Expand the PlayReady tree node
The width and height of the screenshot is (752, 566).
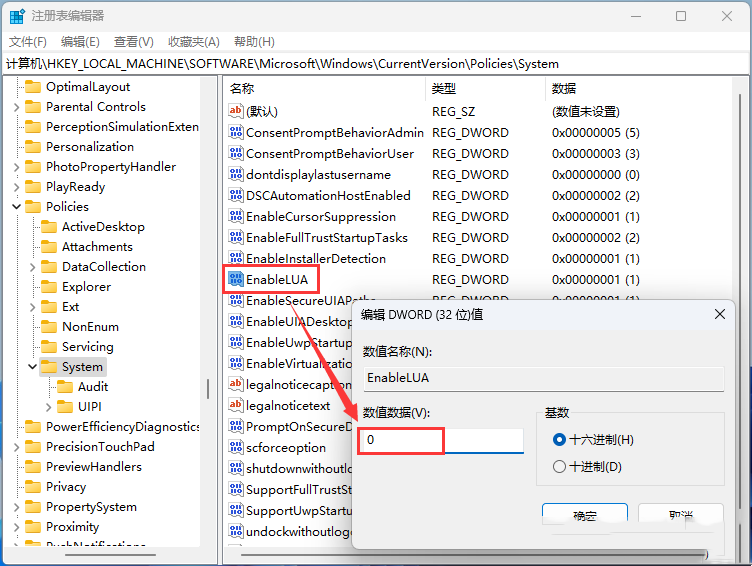click(x=16, y=187)
